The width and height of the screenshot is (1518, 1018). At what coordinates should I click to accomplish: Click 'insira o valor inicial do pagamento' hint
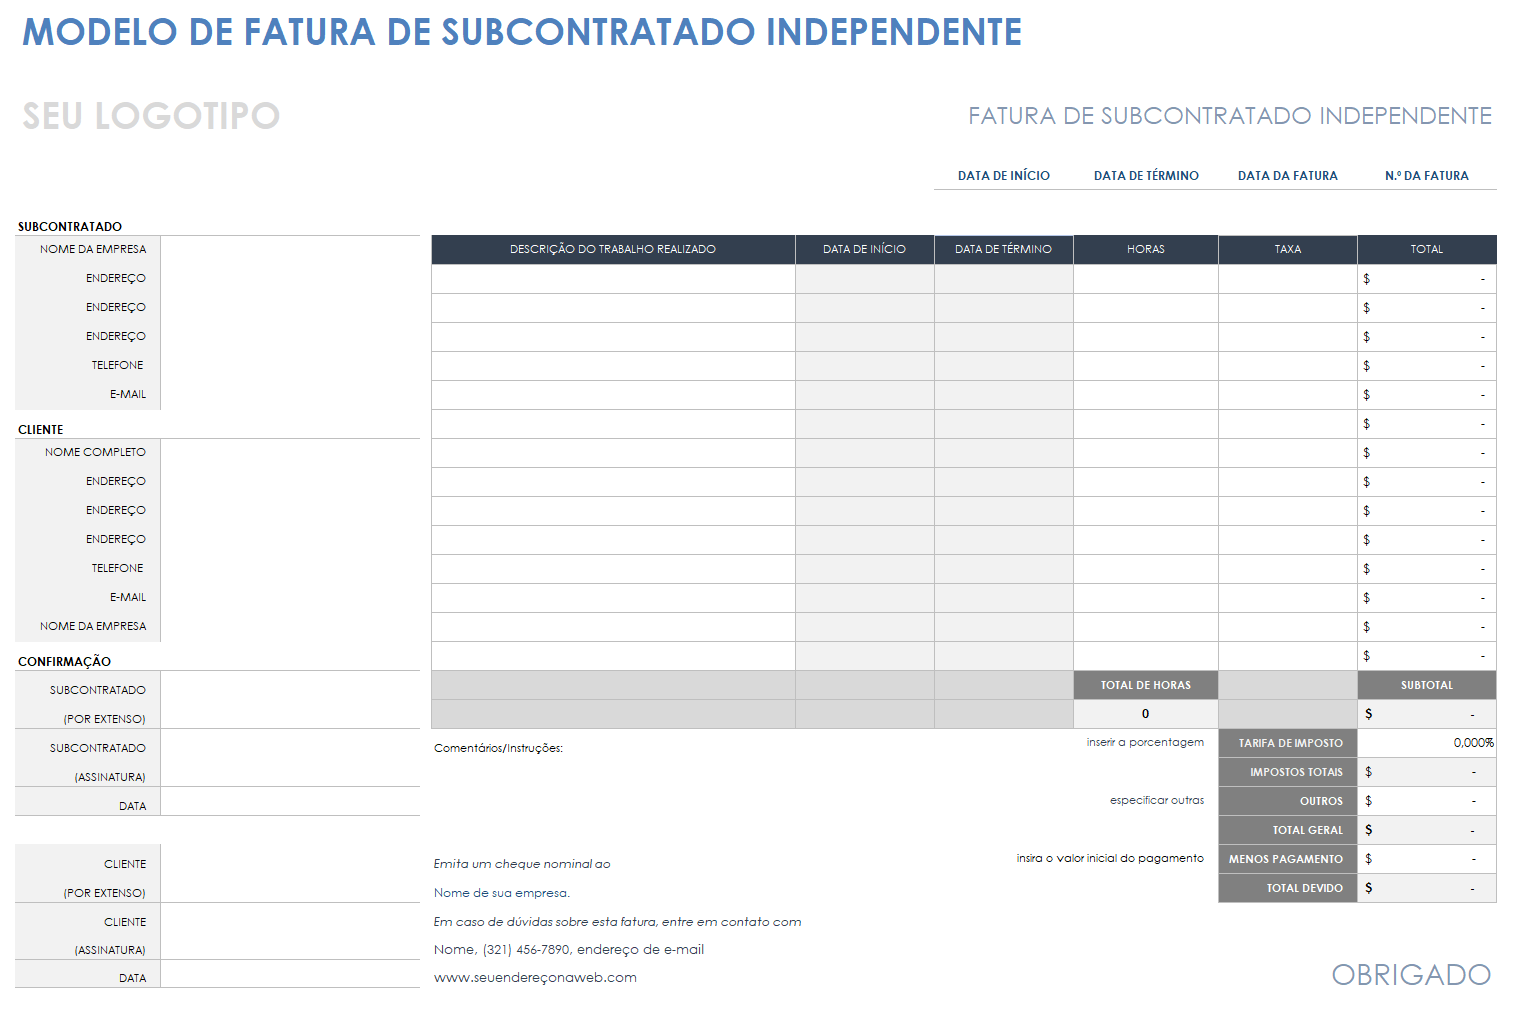(1110, 858)
